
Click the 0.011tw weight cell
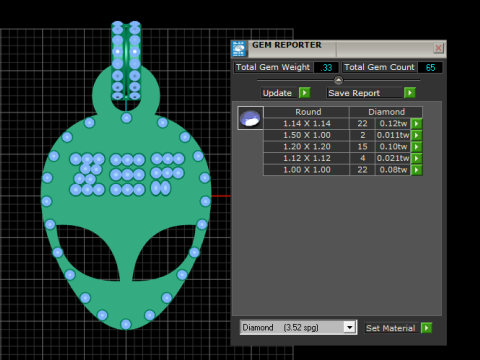coord(393,135)
